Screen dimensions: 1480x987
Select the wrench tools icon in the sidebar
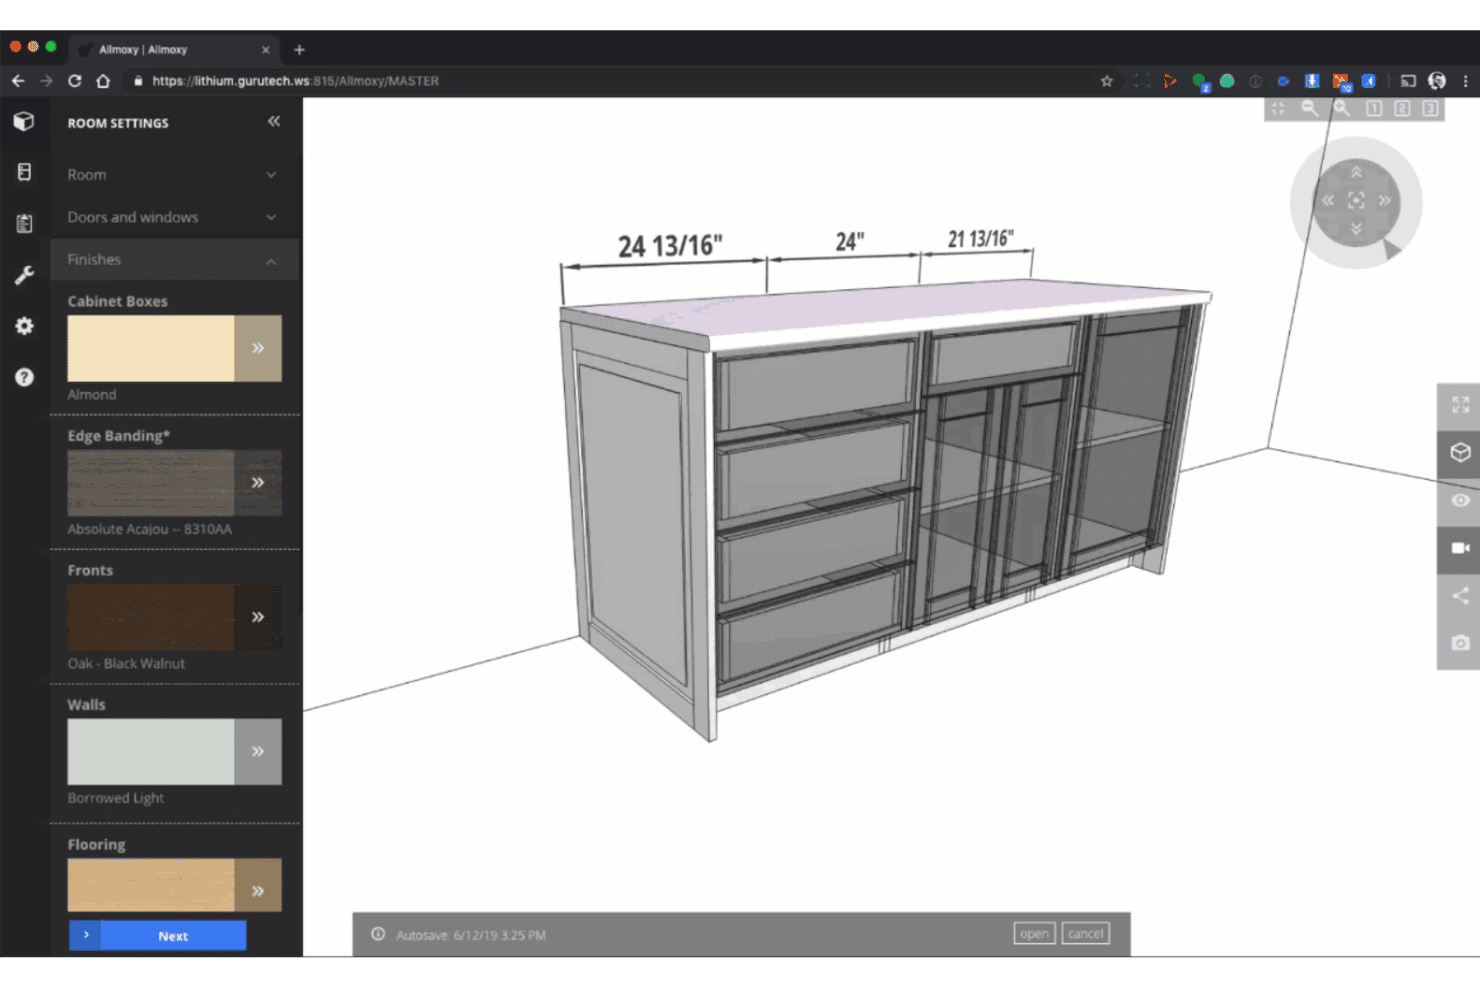click(x=24, y=274)
